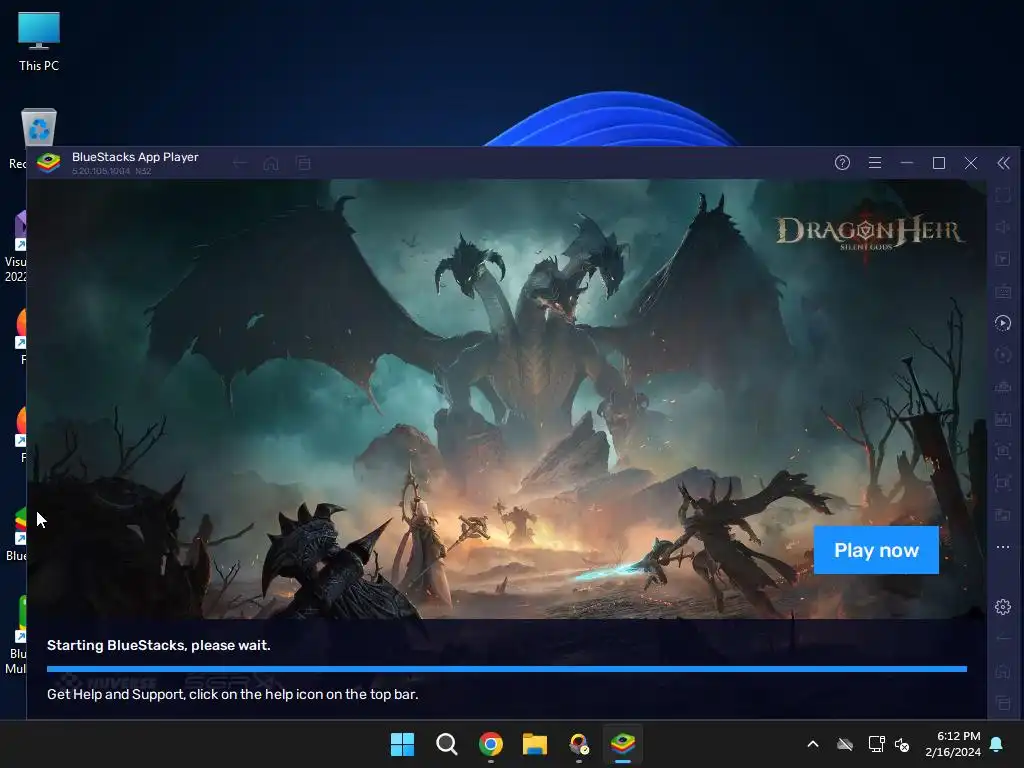The width and height of the screenshot is (1024, 768).
Task: Click the dimmed circular icon below the play icon
Action: 1003,355
